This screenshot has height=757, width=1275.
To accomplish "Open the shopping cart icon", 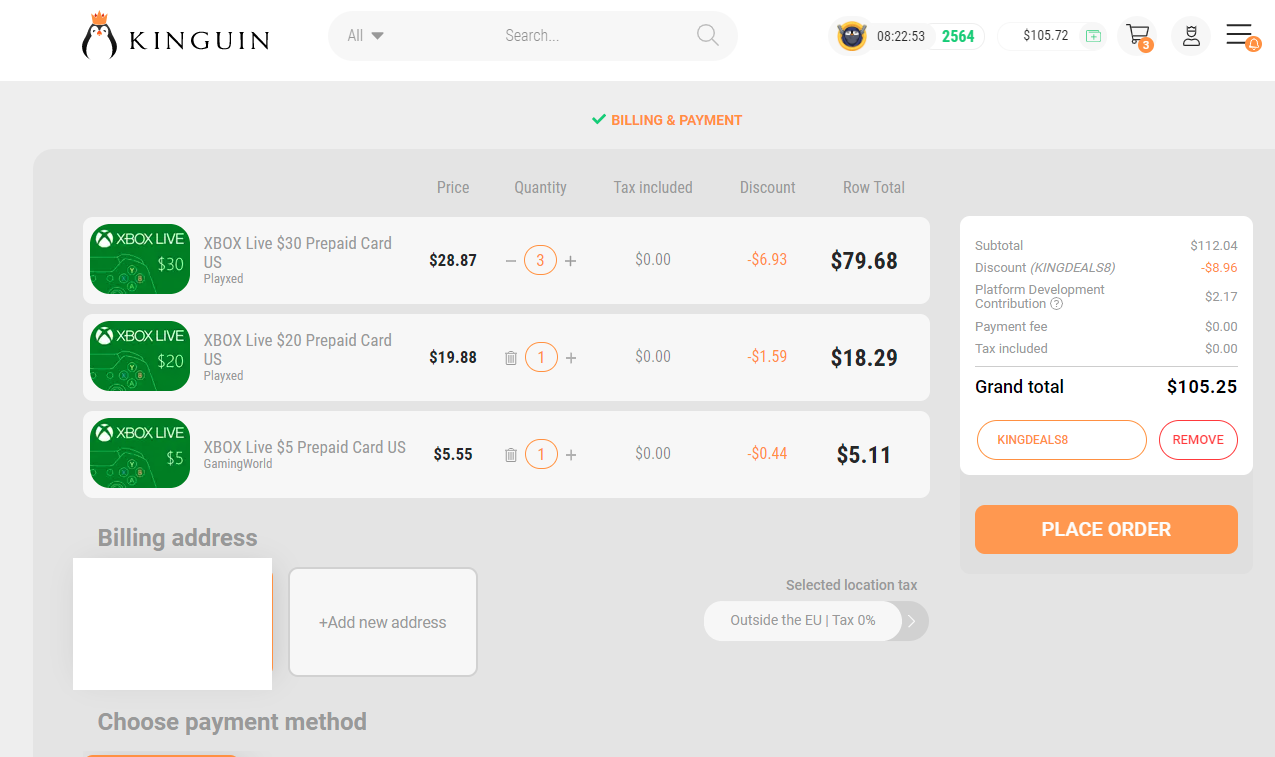I will [x=1137, y=36].
